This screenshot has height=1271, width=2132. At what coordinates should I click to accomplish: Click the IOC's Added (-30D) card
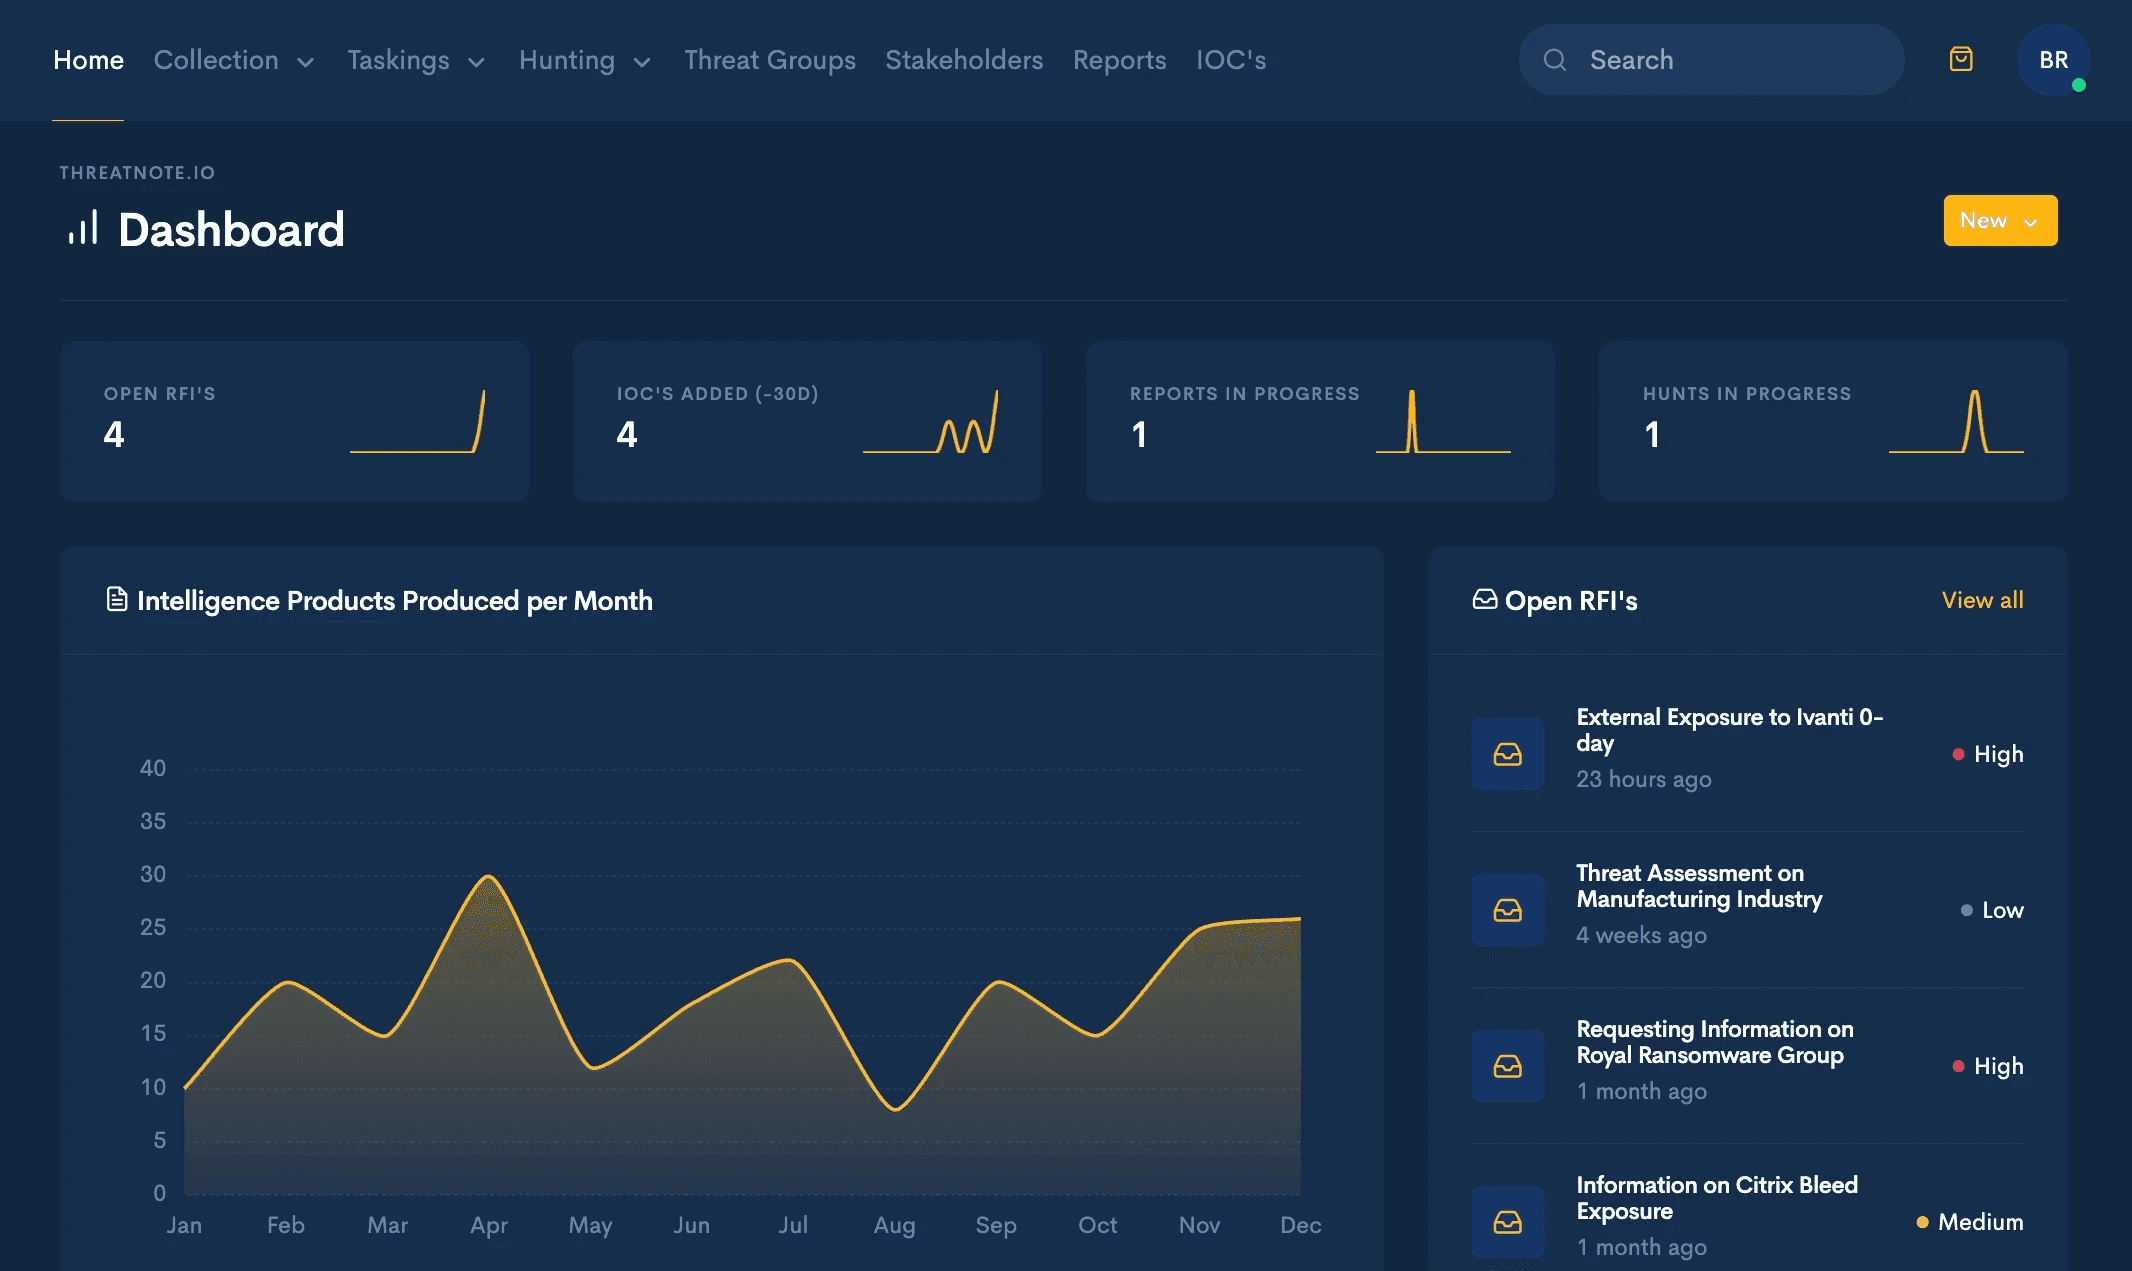click(807, 421)
